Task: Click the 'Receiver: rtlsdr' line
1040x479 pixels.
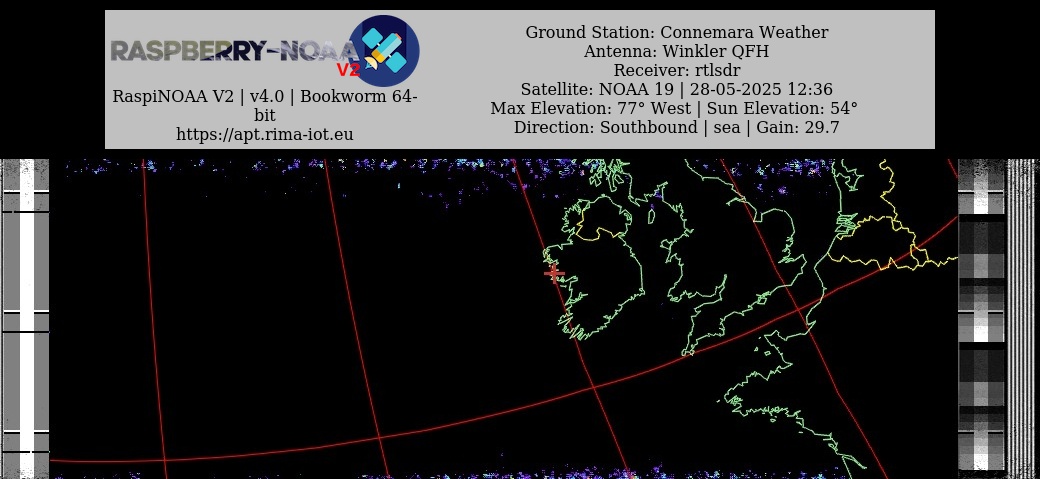Action: 677,70
